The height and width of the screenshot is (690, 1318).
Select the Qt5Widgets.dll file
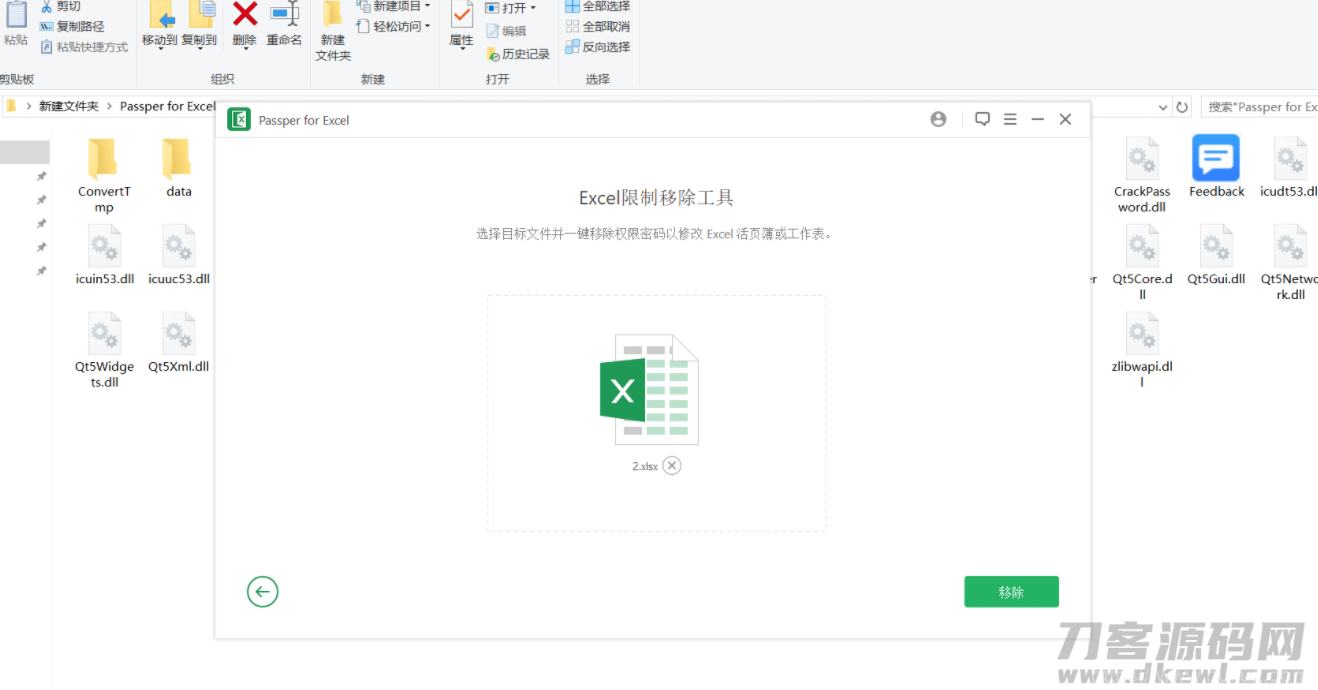click(x=104, y=350)
